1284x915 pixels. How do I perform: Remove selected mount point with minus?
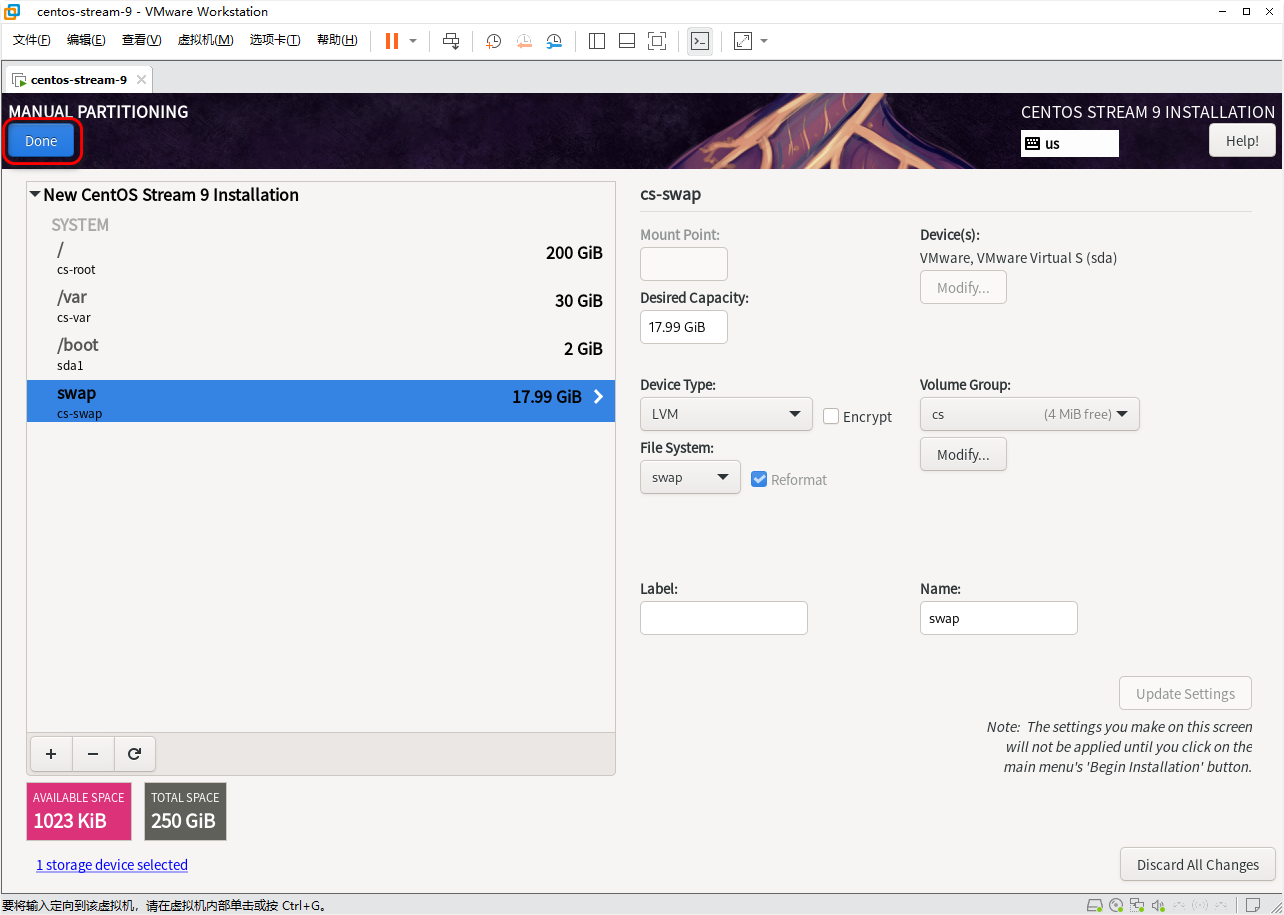[93, 754]
